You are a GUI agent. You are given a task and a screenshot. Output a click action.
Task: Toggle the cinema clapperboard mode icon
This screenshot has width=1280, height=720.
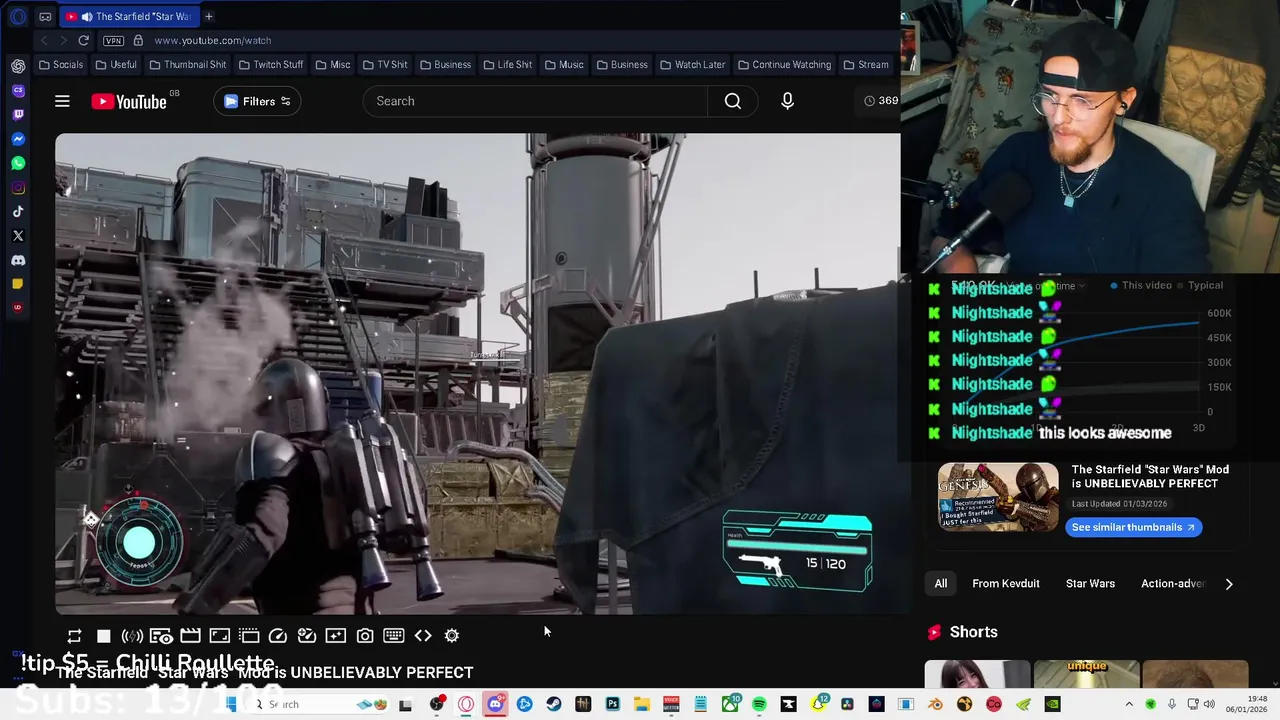pyautogui.click(x=190, y=635)
